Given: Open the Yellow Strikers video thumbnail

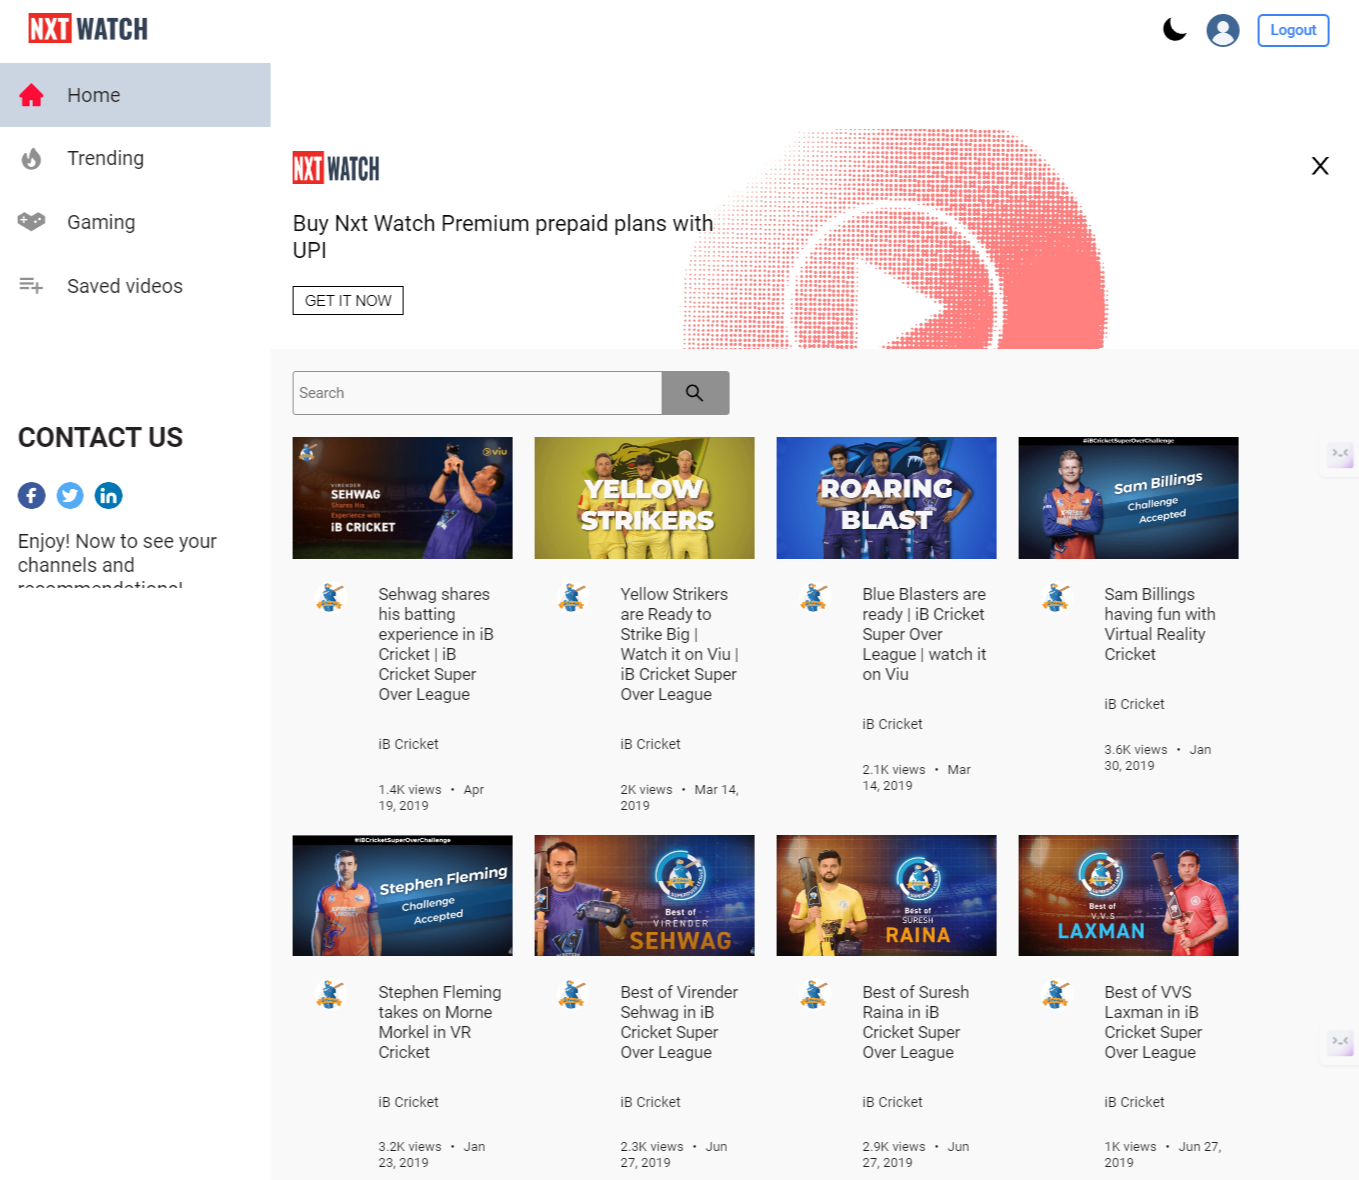Looking at the screenshot, I should coord(645,498).
